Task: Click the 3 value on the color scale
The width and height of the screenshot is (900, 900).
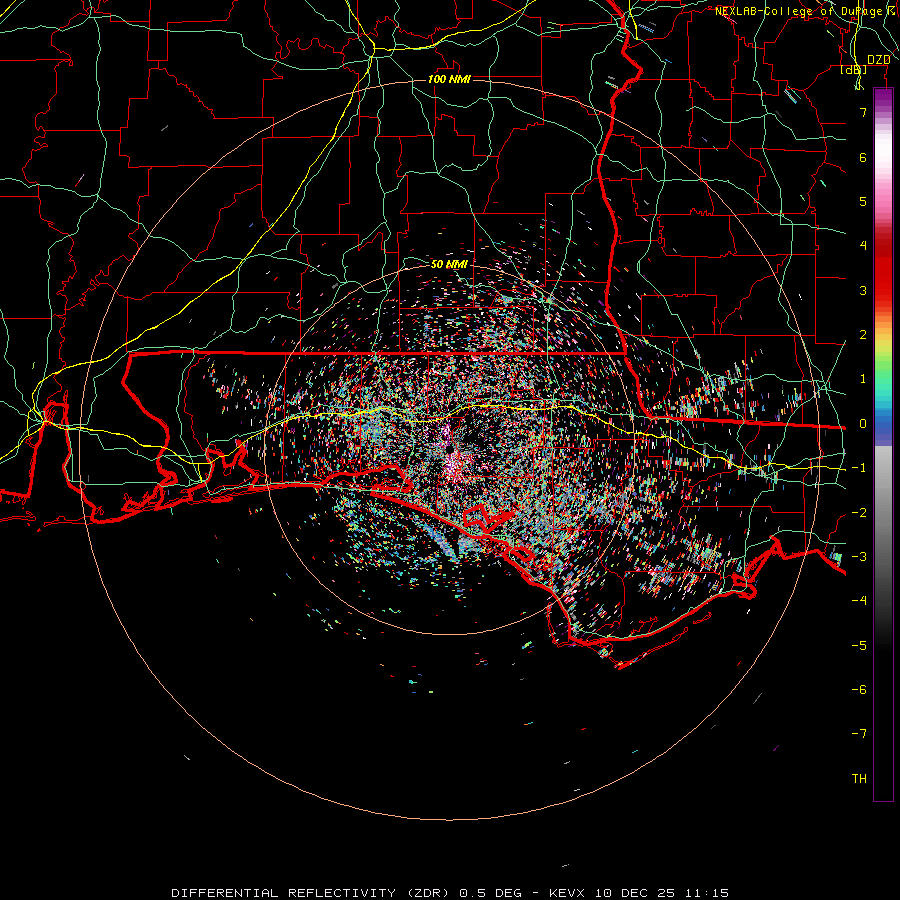Action: (863, 290)
